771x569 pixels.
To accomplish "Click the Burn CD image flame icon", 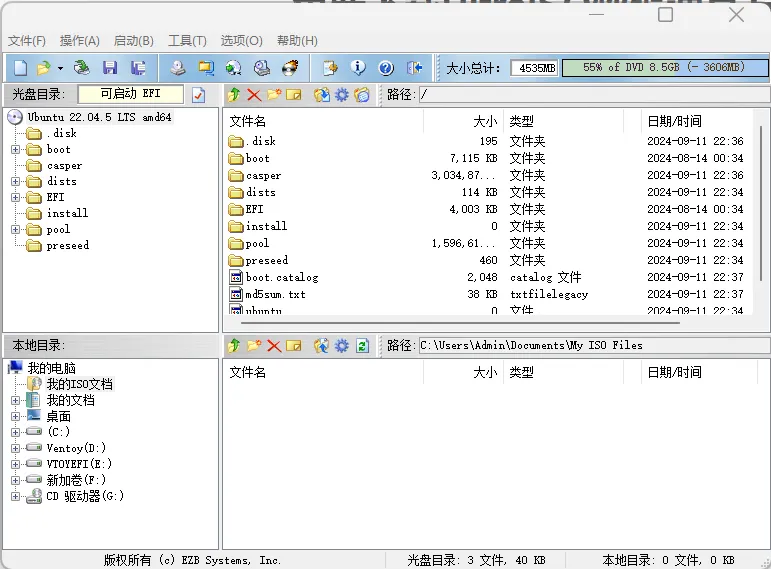I will [x=290, y=68].
